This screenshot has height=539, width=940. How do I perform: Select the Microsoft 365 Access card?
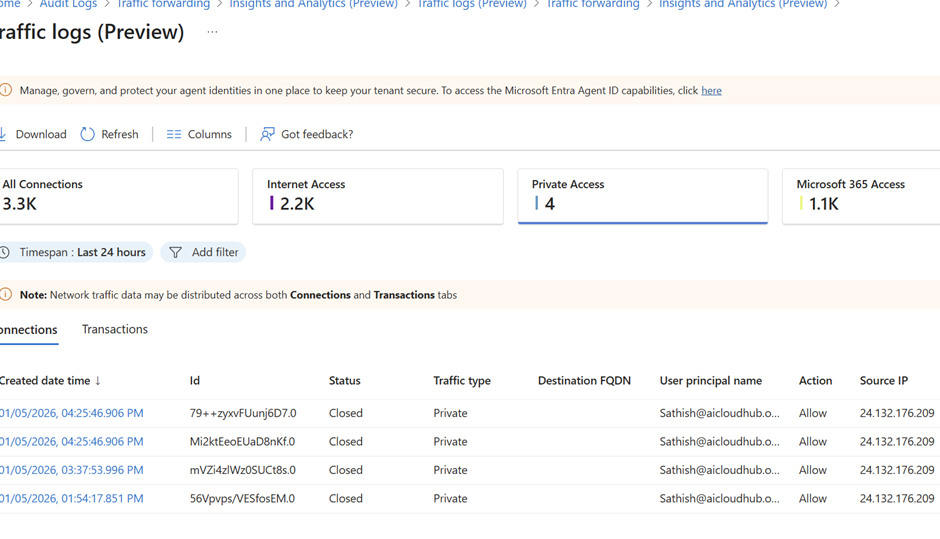(x=860, y=196)
